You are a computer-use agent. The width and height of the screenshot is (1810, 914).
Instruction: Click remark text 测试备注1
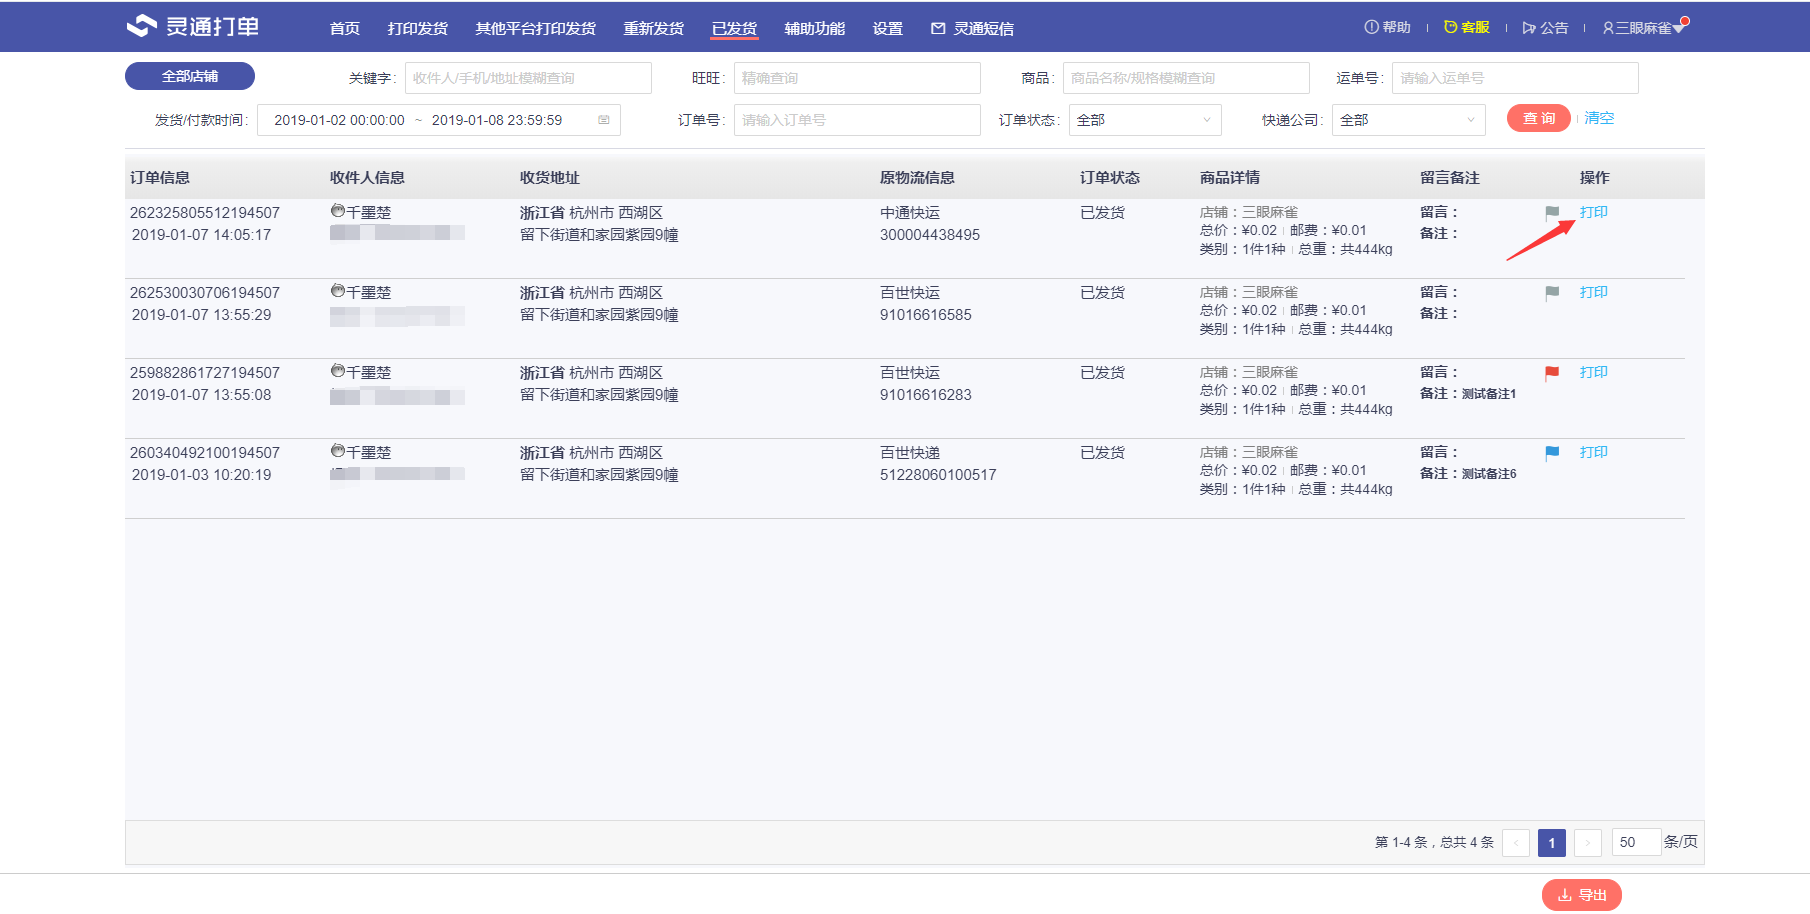tap(1489, 394)
